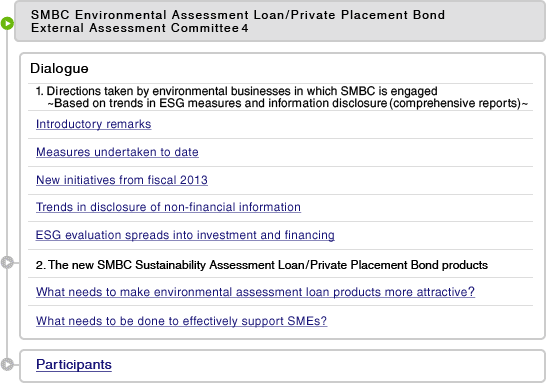
Task: Follow ESG evaluation spreads into investment link
Action: (185, 235)
